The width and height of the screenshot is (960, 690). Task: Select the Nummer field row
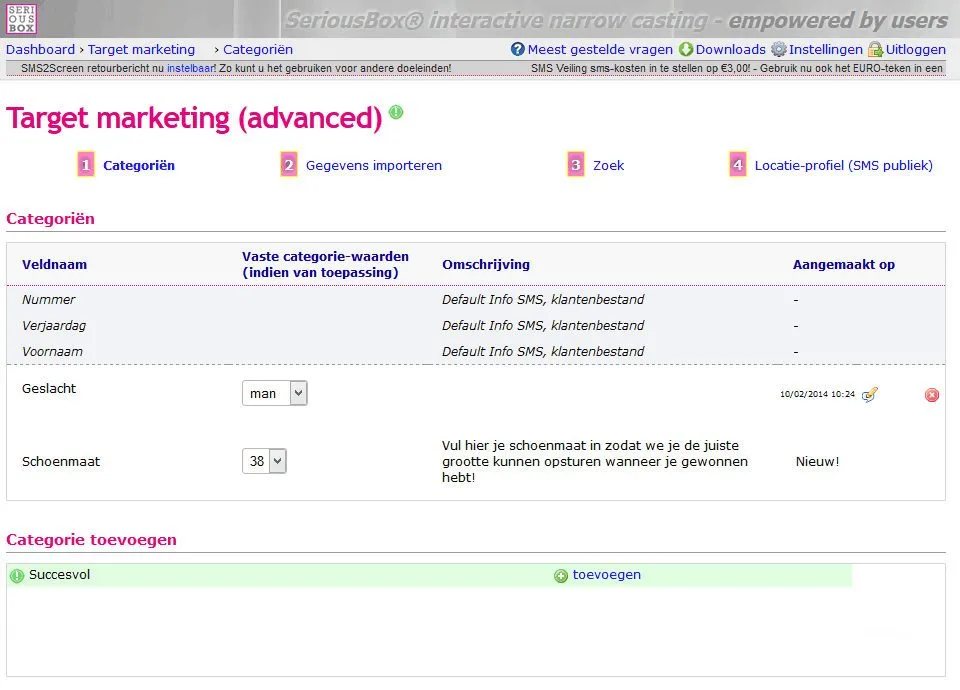coord(476,299)
